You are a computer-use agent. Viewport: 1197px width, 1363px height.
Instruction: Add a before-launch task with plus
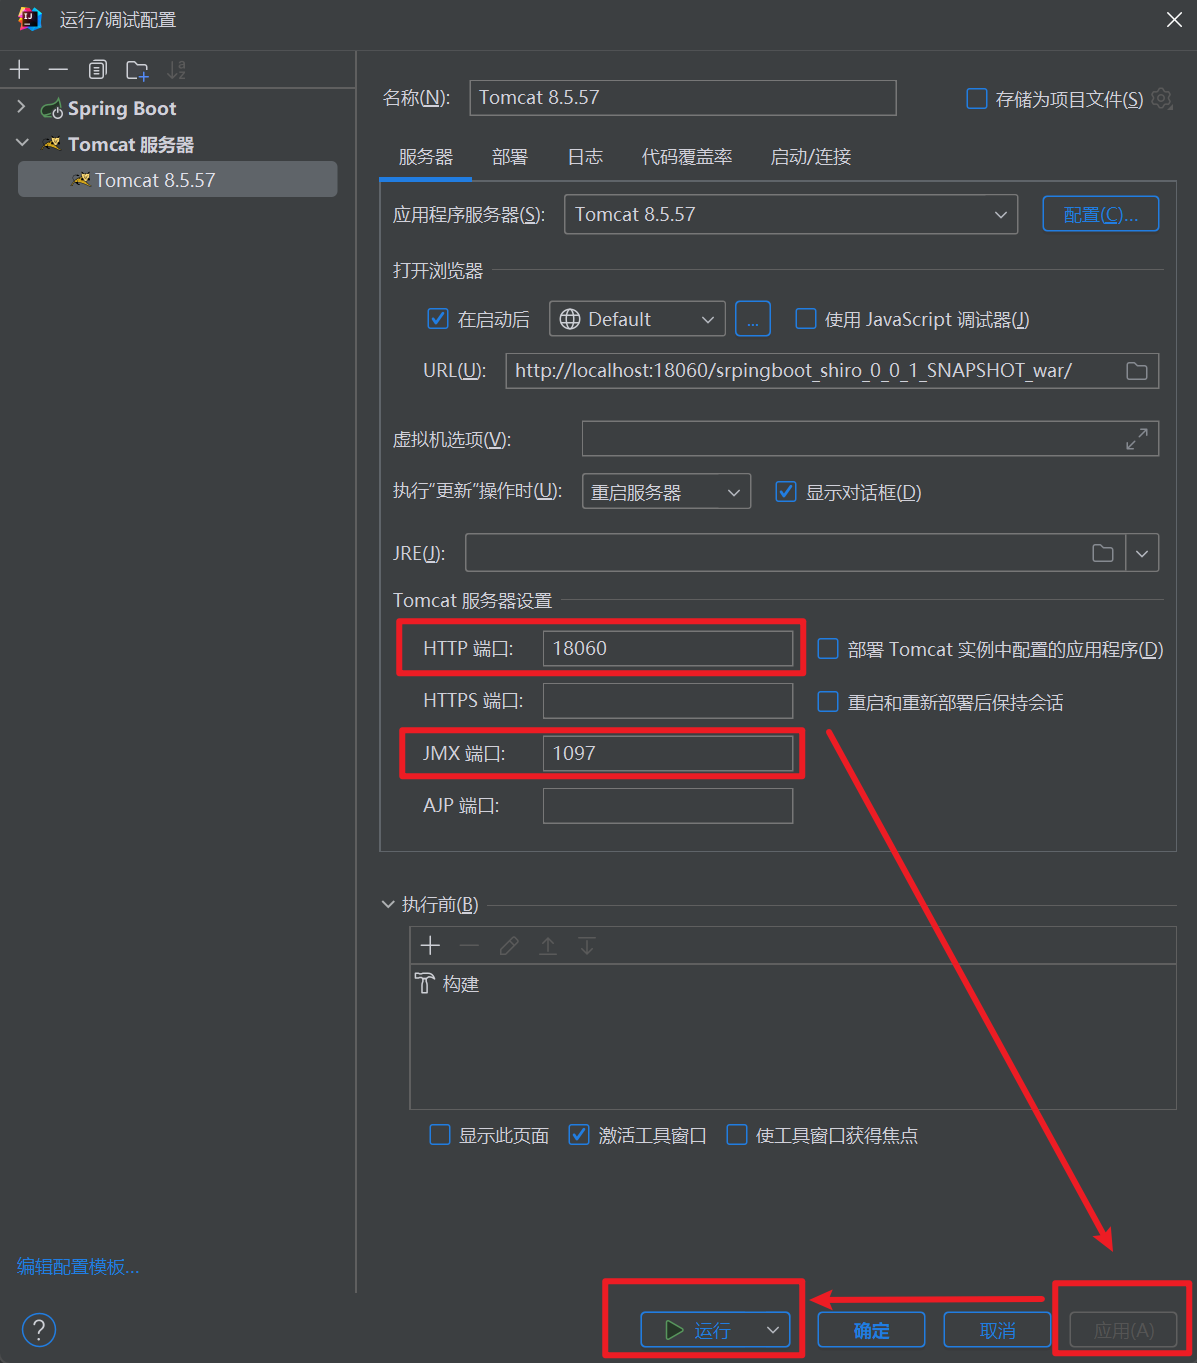click(430, 946)
